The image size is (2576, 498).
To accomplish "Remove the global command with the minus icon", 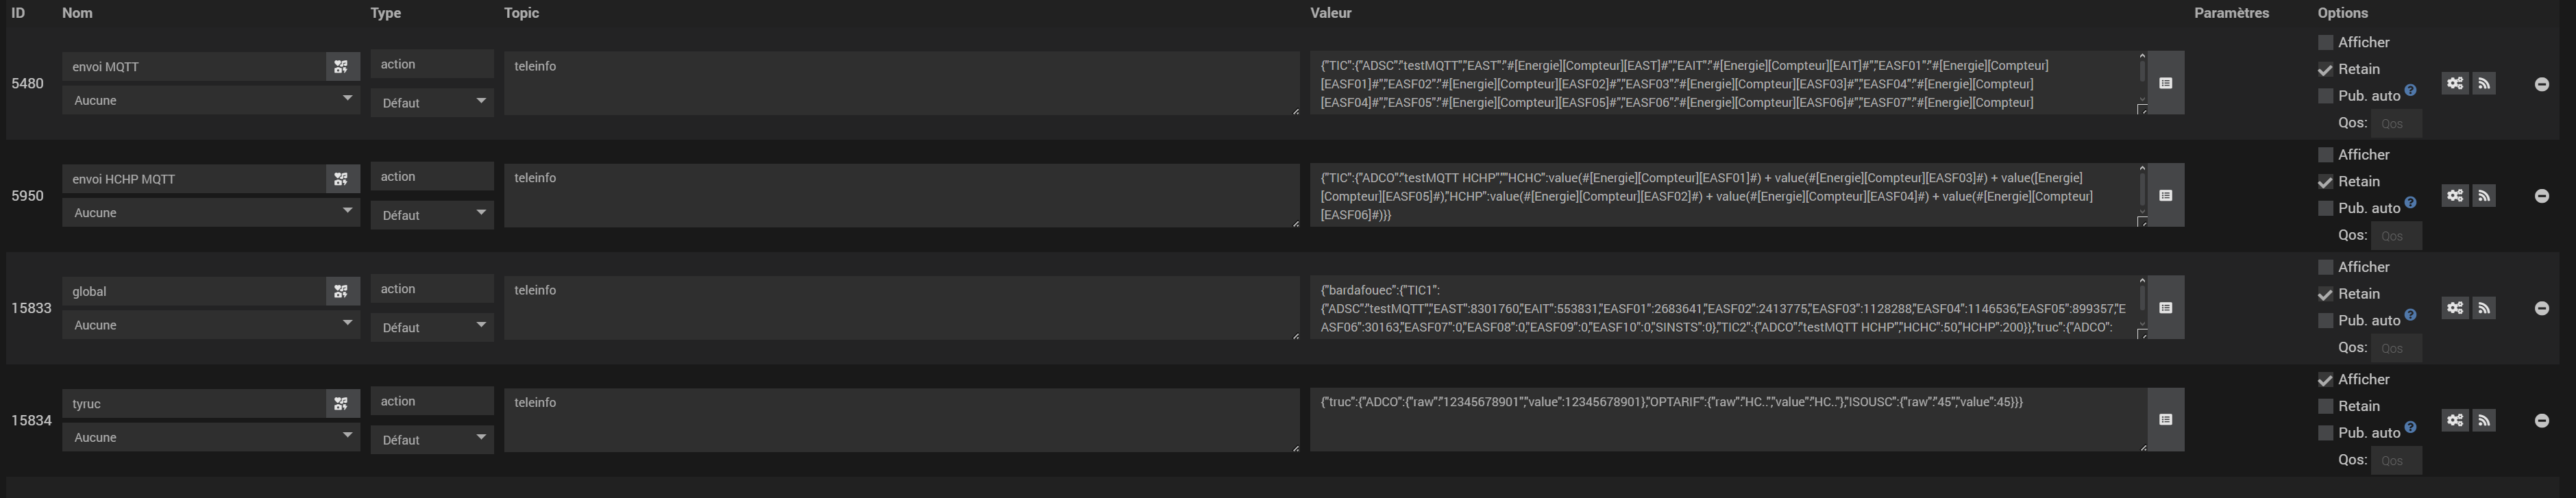I will pos(2541,309).
